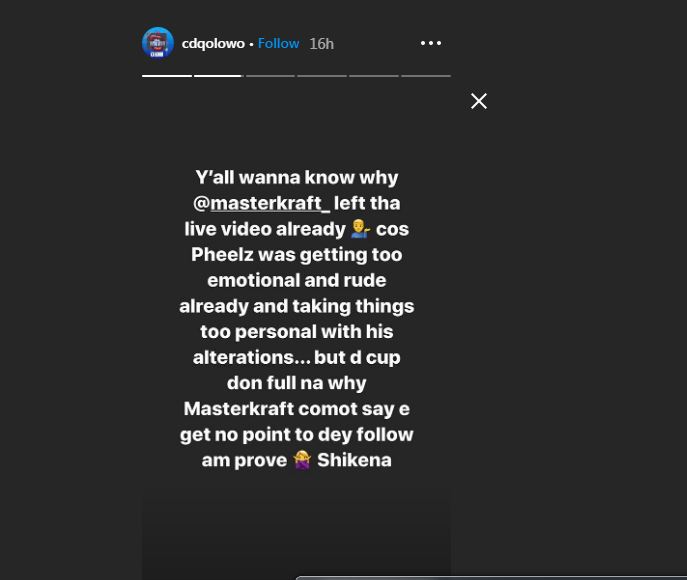Click the horizontal scrollbar at the bottom
This screenshot has width=687, height=580.
click(x=490, y=577)
